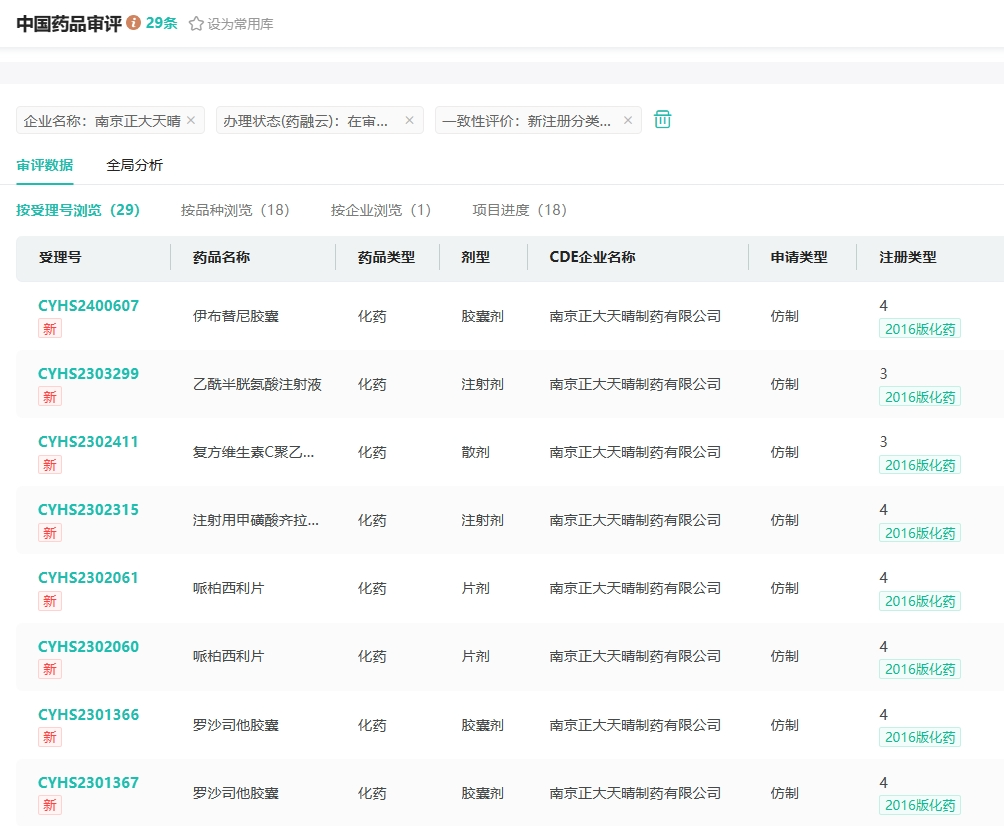Click the 2016版化药 tag in the CYHS2301366 row
Viewport: 1004px width, 826px height.
pos(920,737)
